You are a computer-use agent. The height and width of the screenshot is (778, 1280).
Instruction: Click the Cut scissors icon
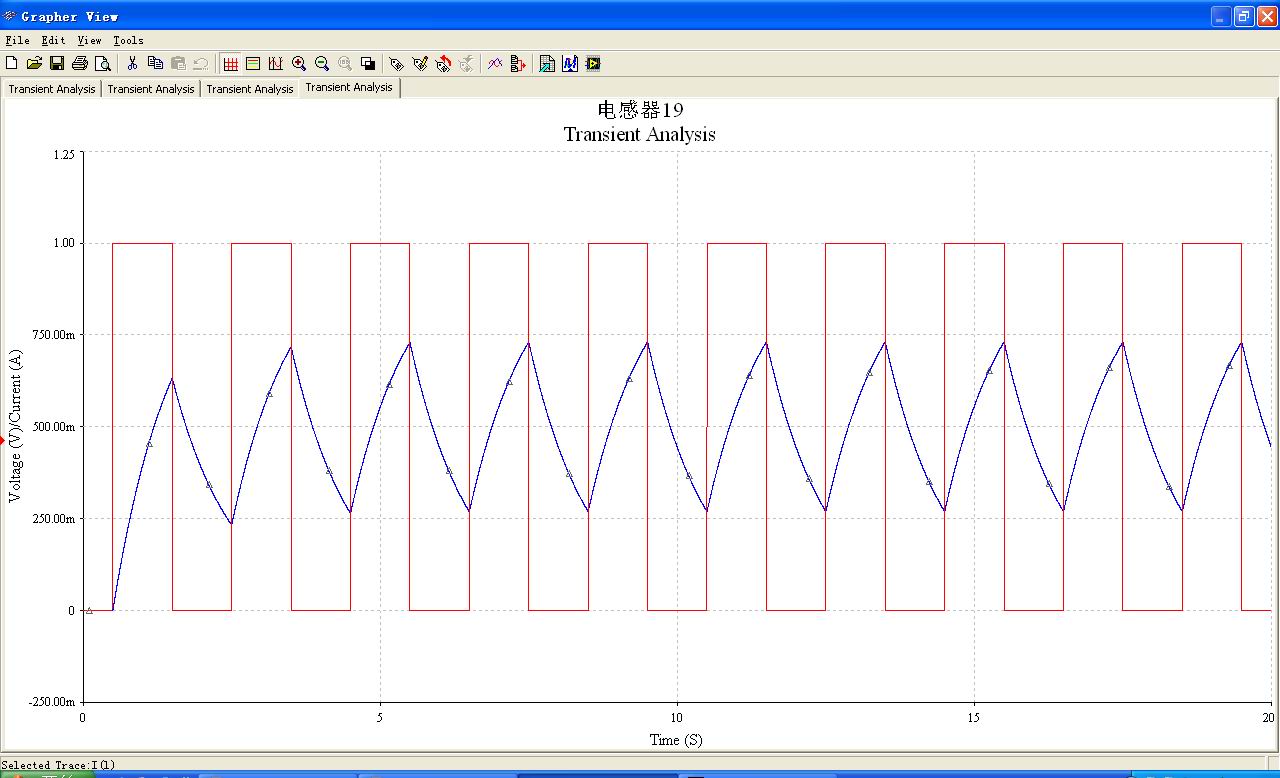[x=132, y=63]
